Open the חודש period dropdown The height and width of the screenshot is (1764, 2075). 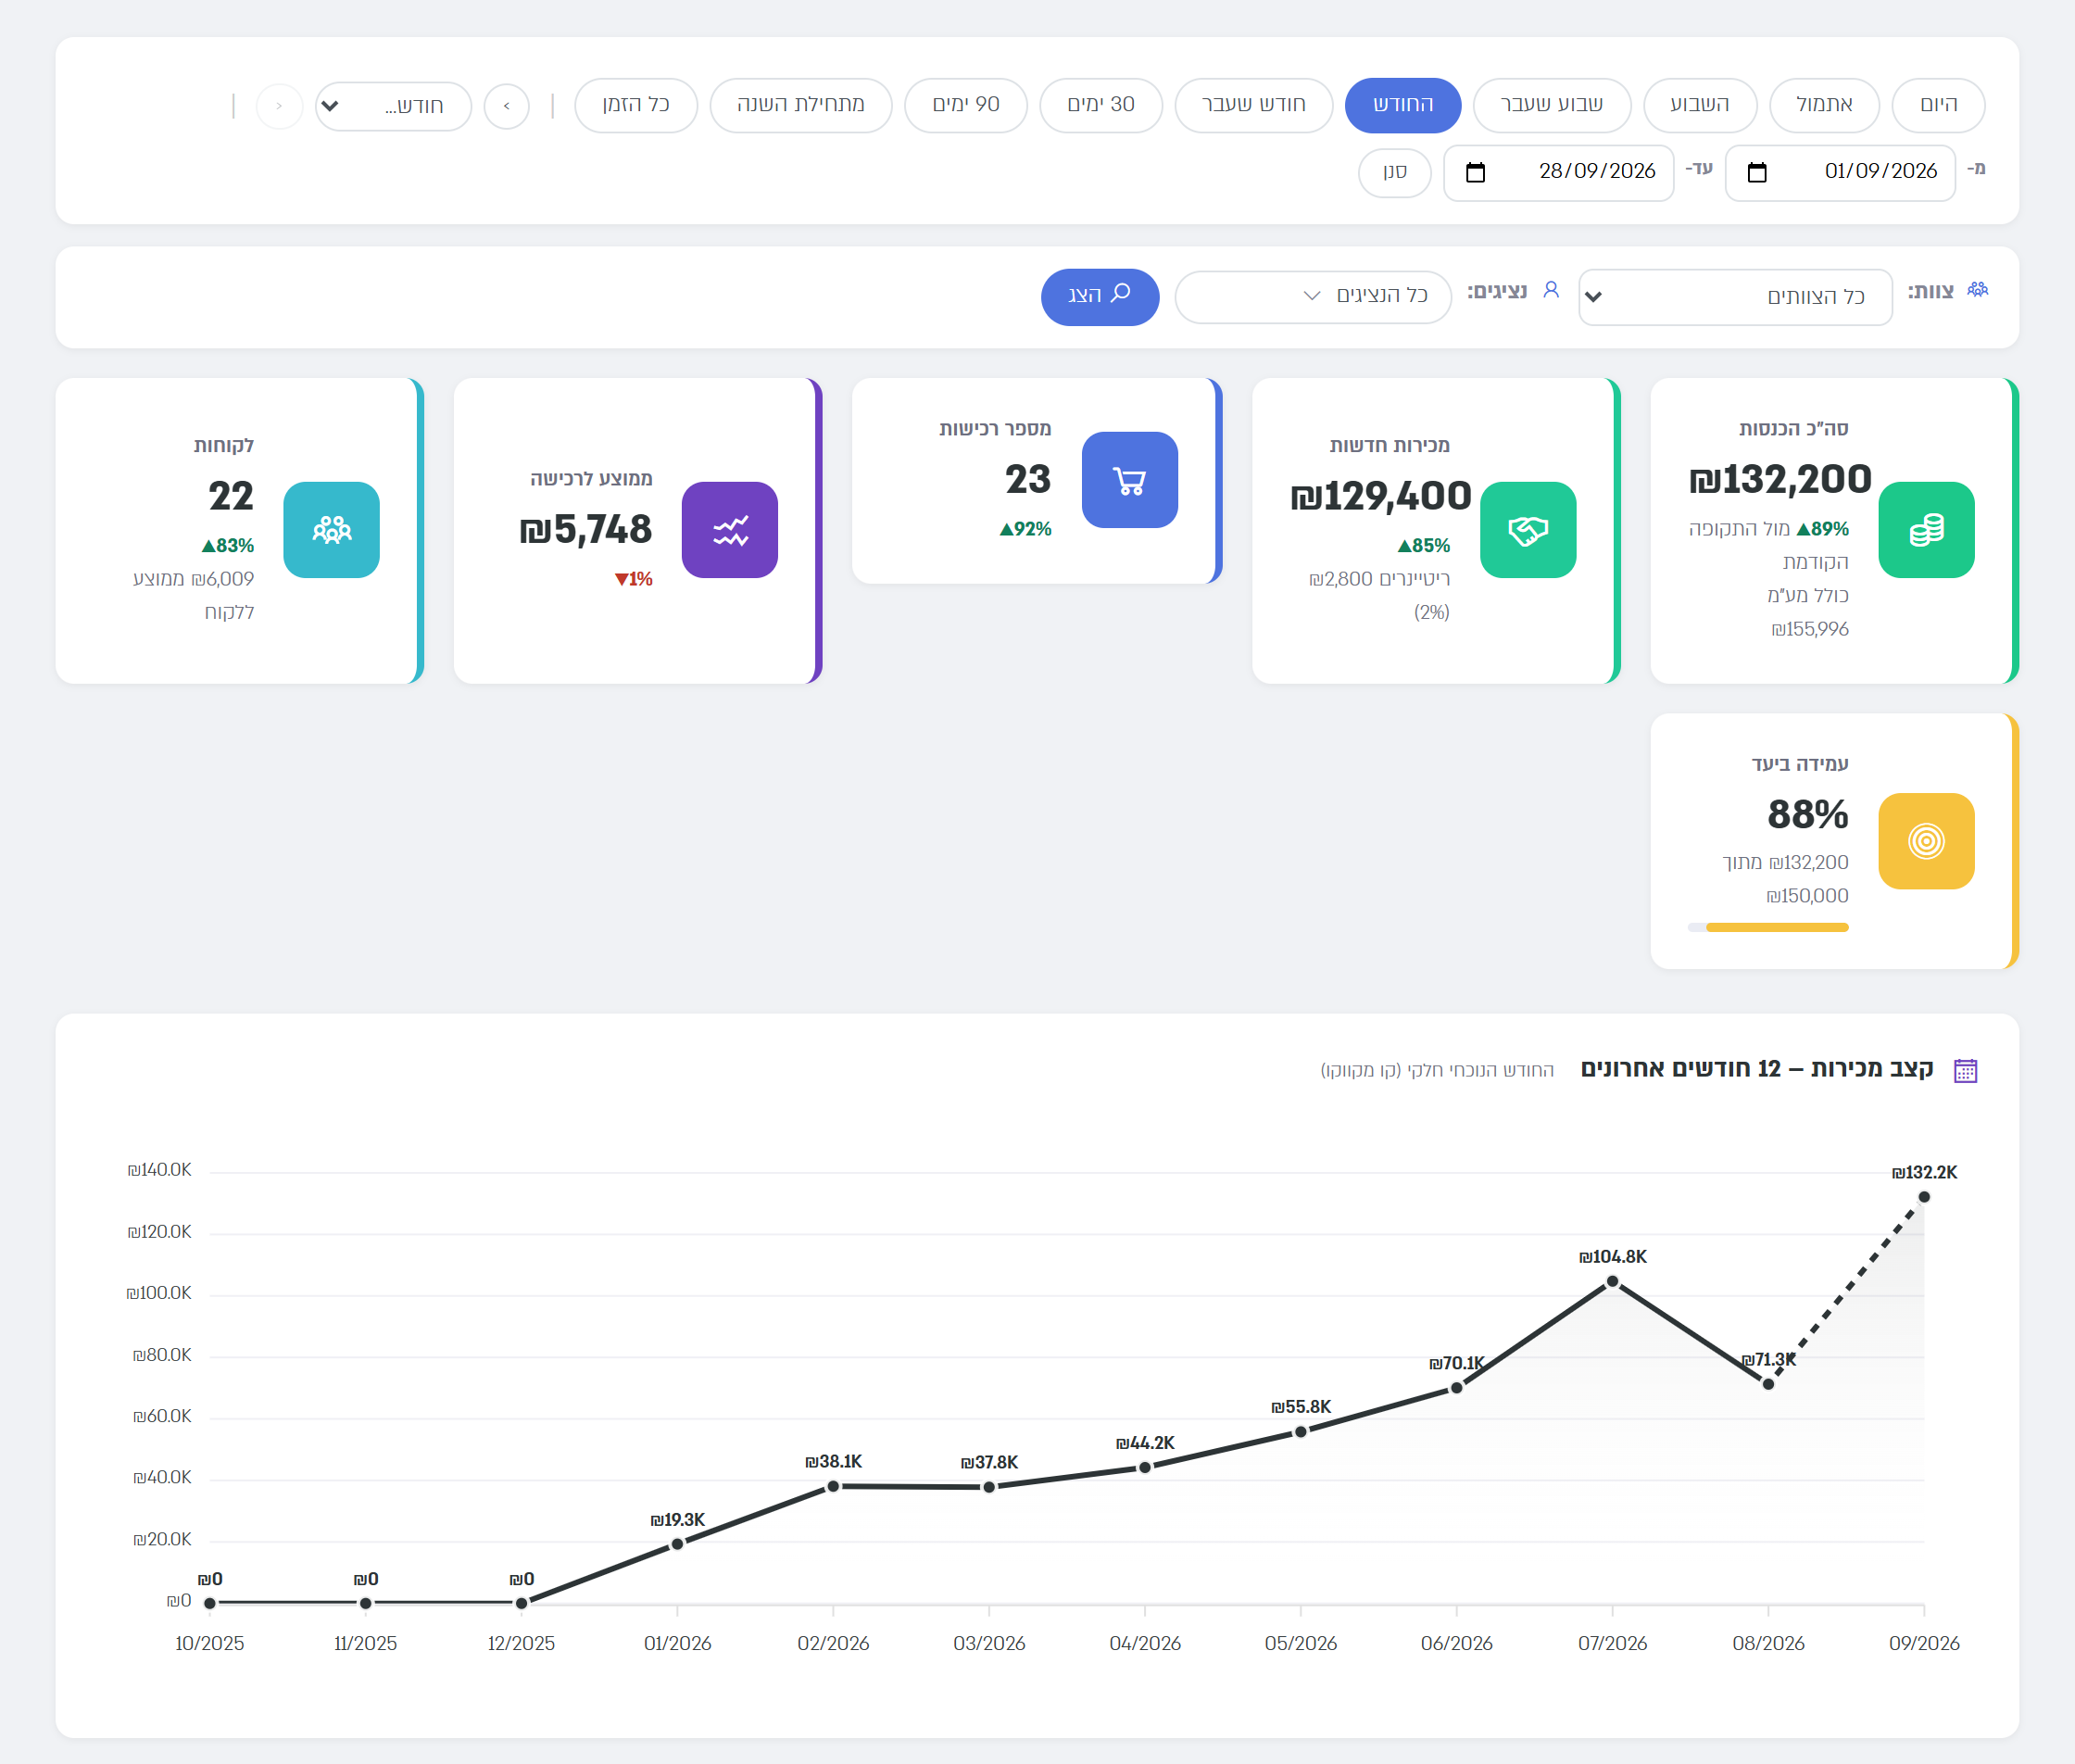(x=393, y=105)
